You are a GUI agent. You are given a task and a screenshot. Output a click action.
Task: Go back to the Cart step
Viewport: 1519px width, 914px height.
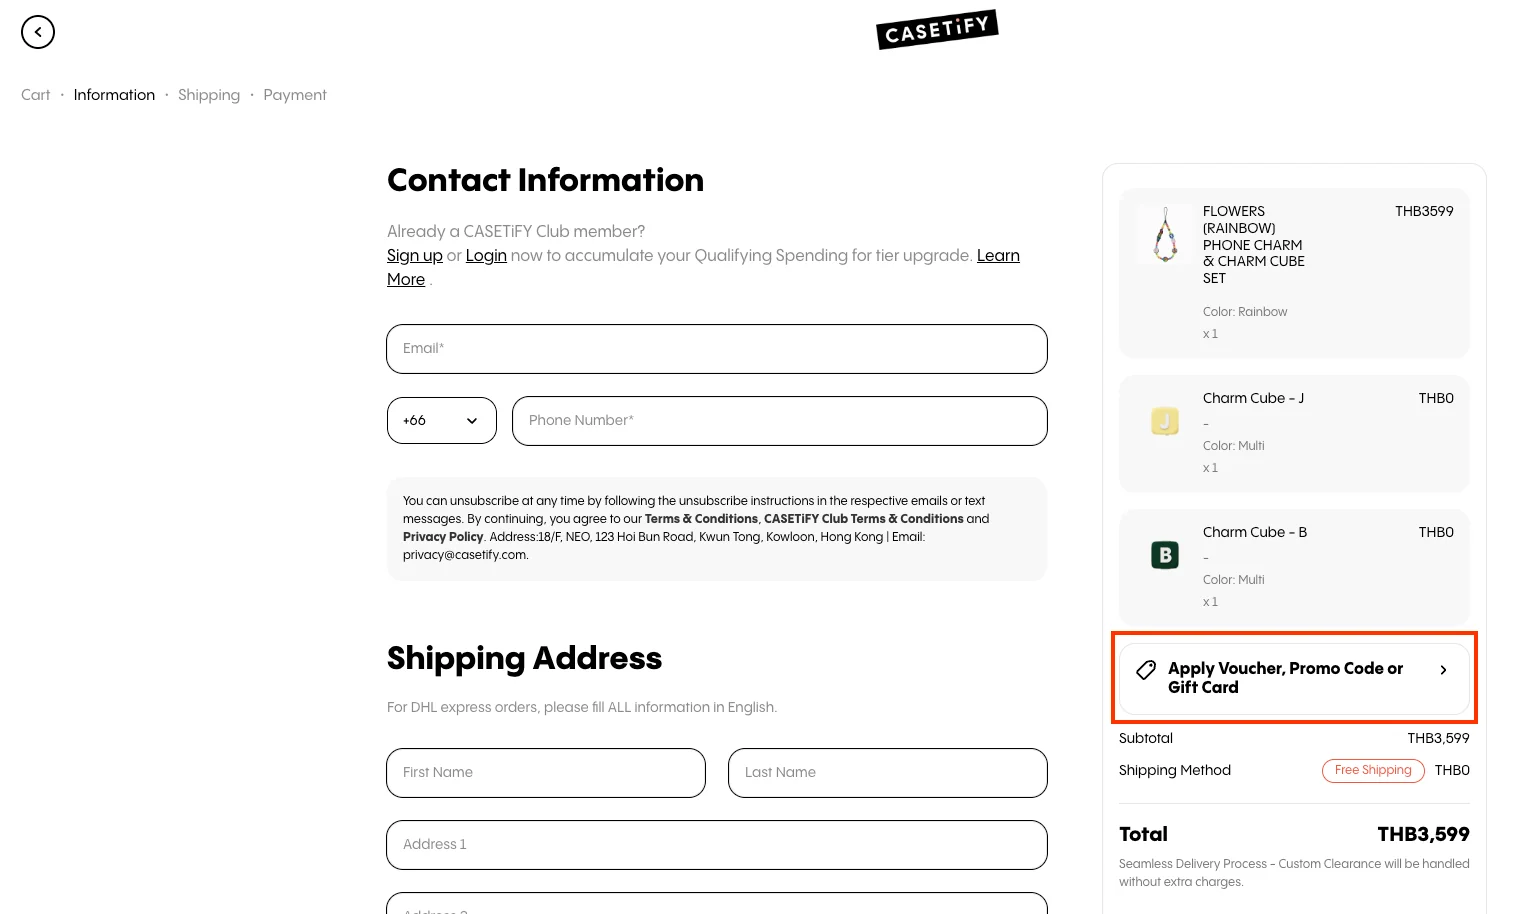(35, 95)
